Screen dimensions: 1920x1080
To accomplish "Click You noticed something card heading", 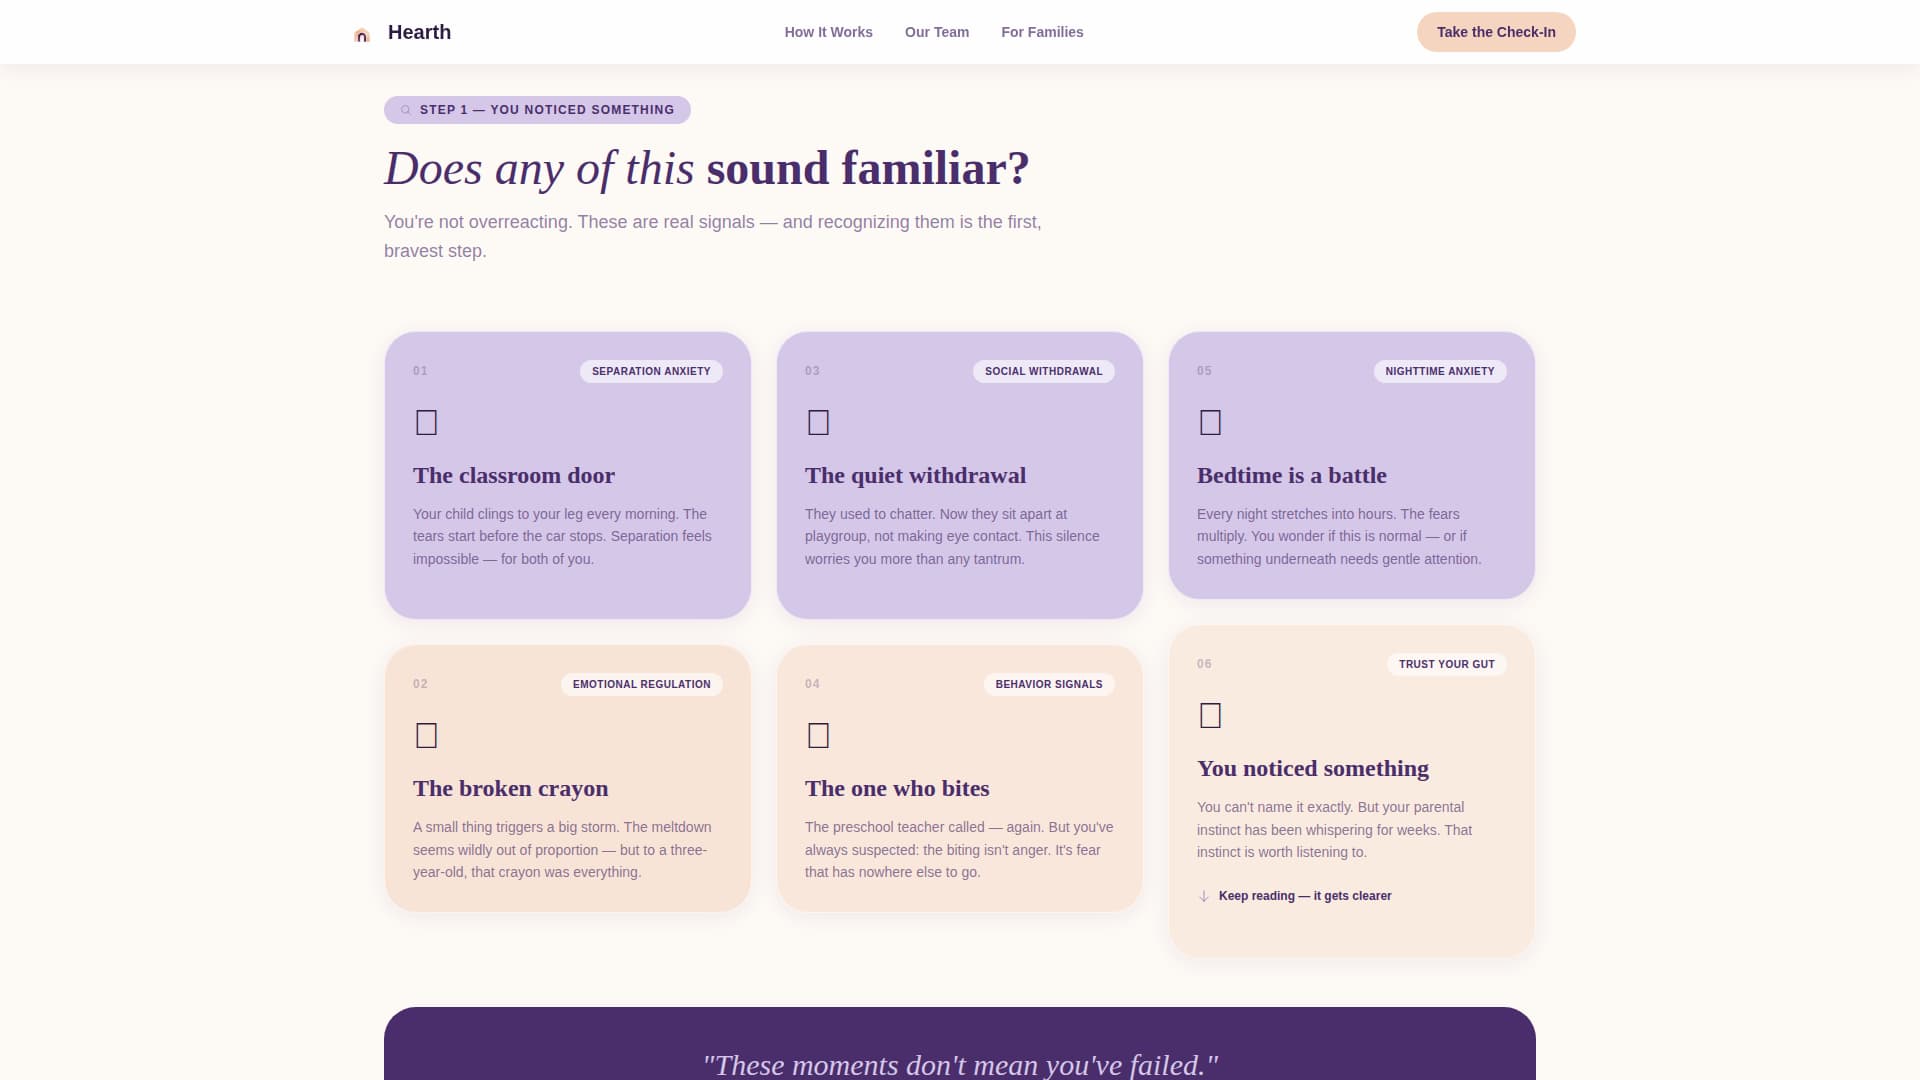I will [x=1313, y=768].
